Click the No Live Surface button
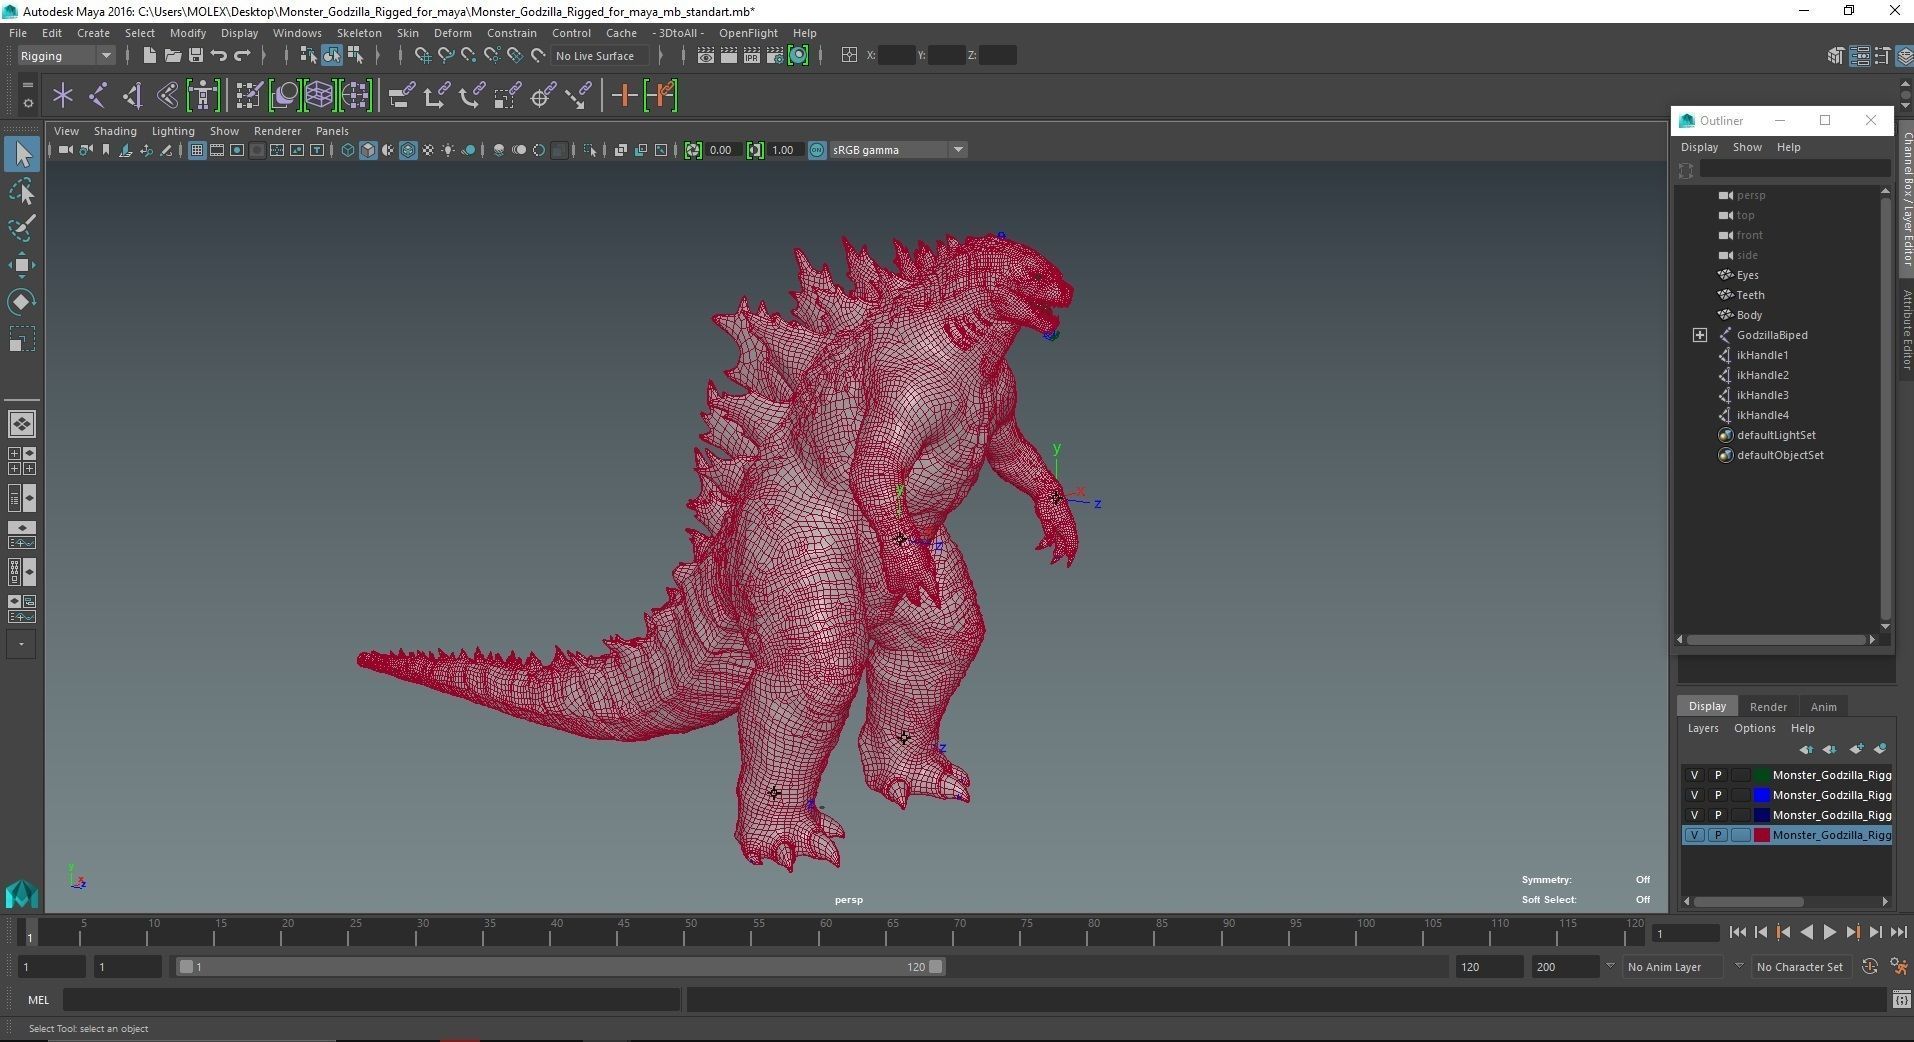Viewport: 1914px width, 1042px height. pyautogui.click(x=595, y=56)
